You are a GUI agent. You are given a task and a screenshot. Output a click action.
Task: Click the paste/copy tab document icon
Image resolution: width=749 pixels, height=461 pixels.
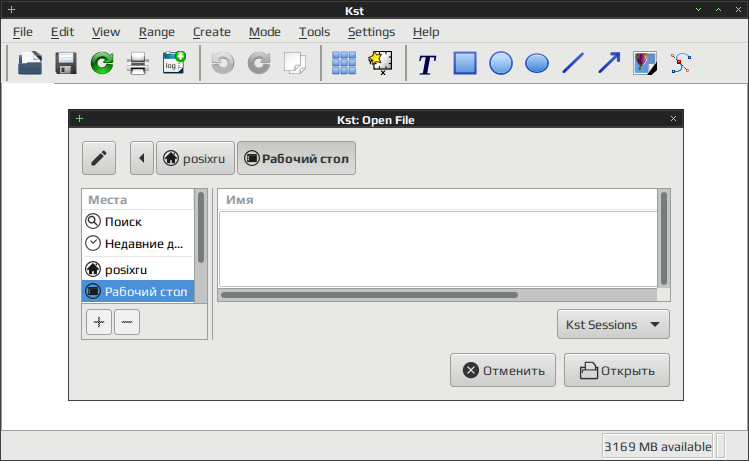click(x=295, y=63)
